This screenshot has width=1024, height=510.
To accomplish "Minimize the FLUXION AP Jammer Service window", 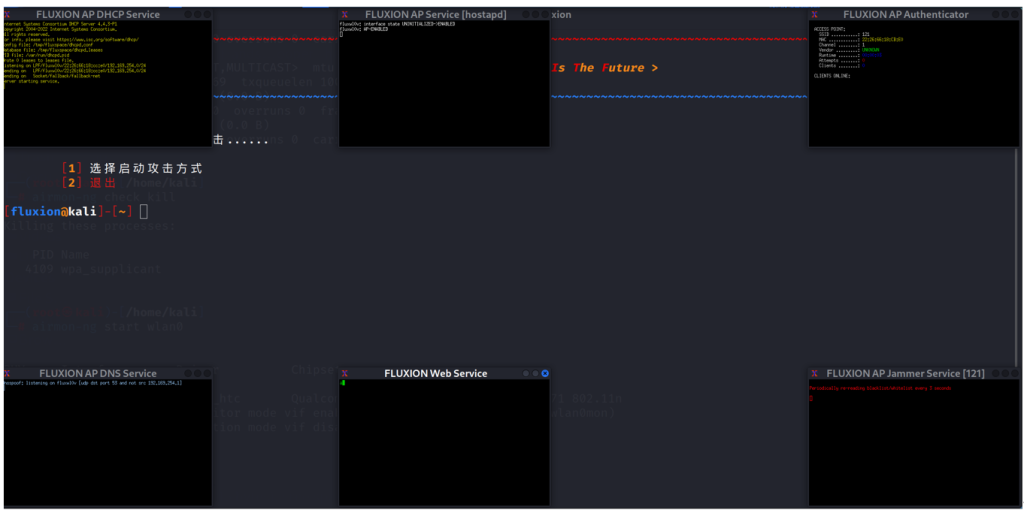I will coord(995,374).
